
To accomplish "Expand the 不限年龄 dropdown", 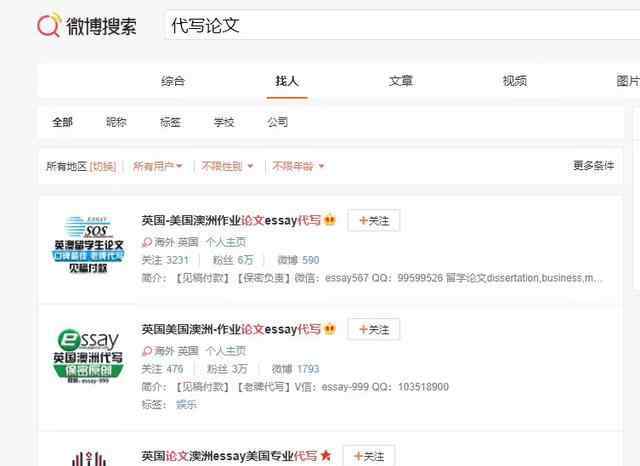I will tap(298, 166).
